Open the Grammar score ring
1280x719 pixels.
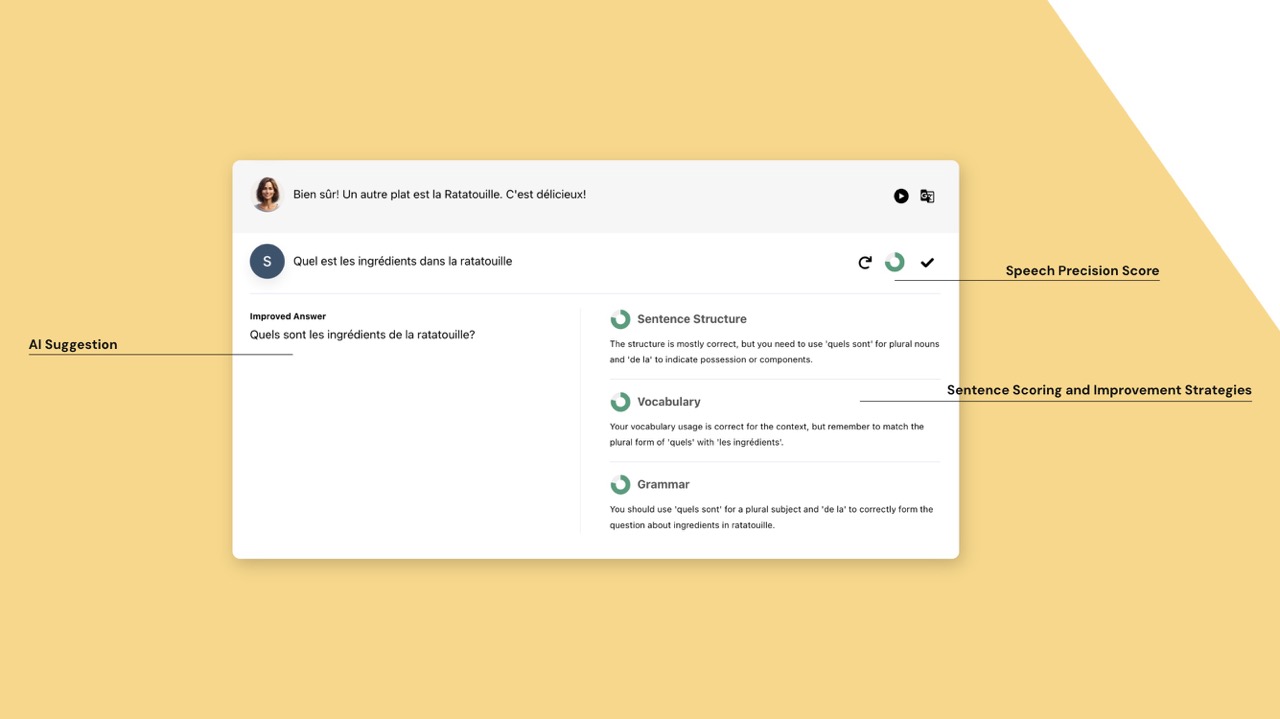[620, 484]
